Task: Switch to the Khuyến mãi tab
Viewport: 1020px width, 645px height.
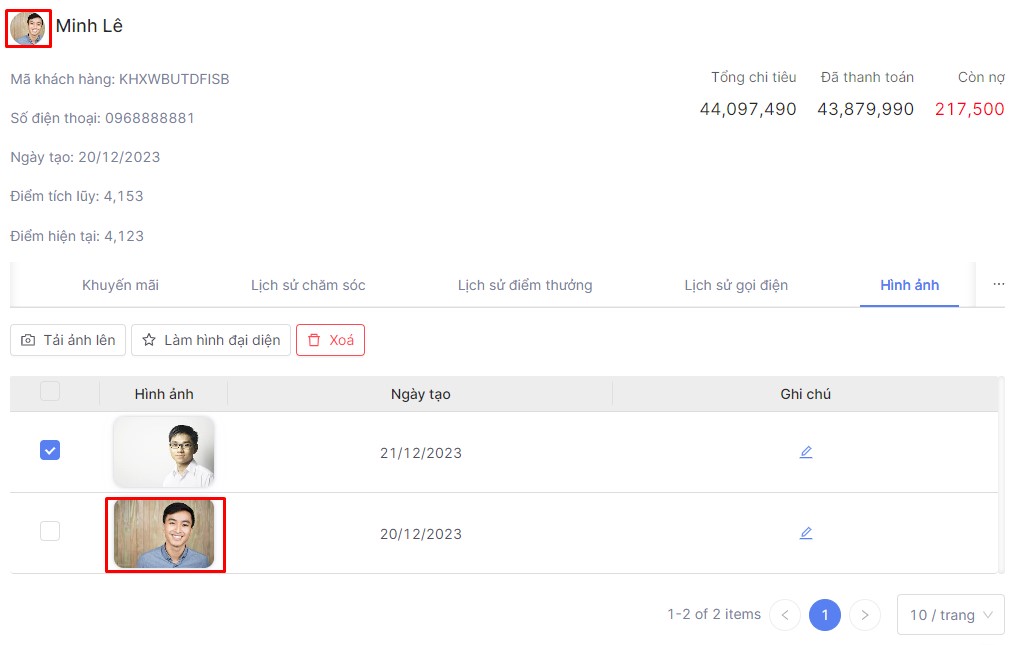Action: [x=120, y=286]
